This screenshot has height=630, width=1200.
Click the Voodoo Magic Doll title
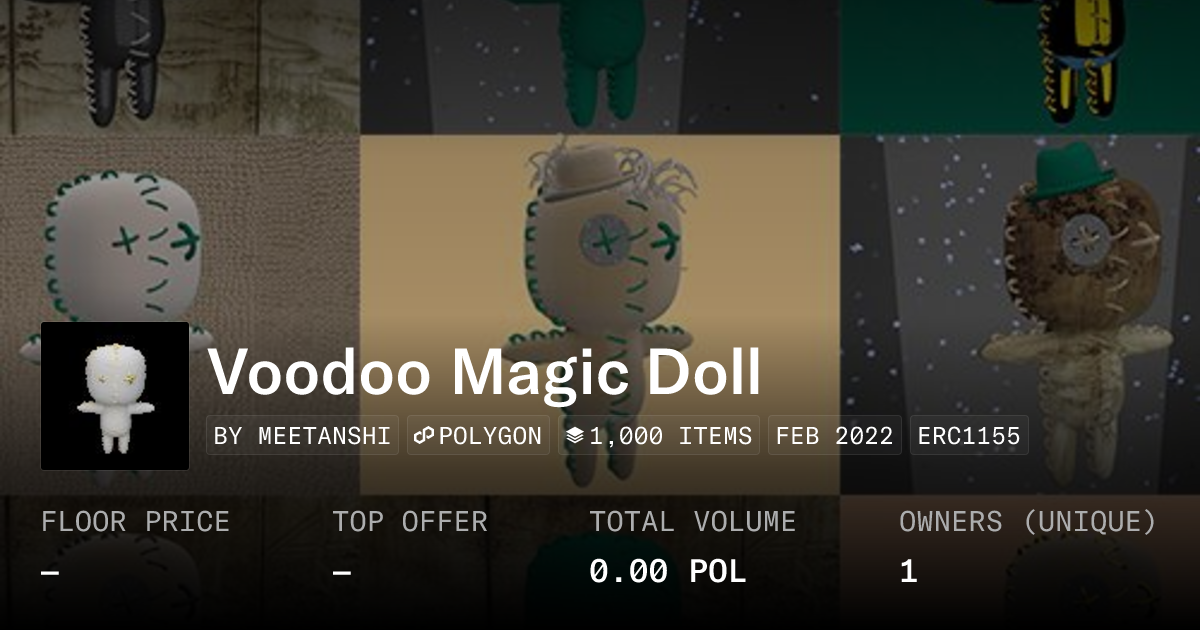[485, 372]
